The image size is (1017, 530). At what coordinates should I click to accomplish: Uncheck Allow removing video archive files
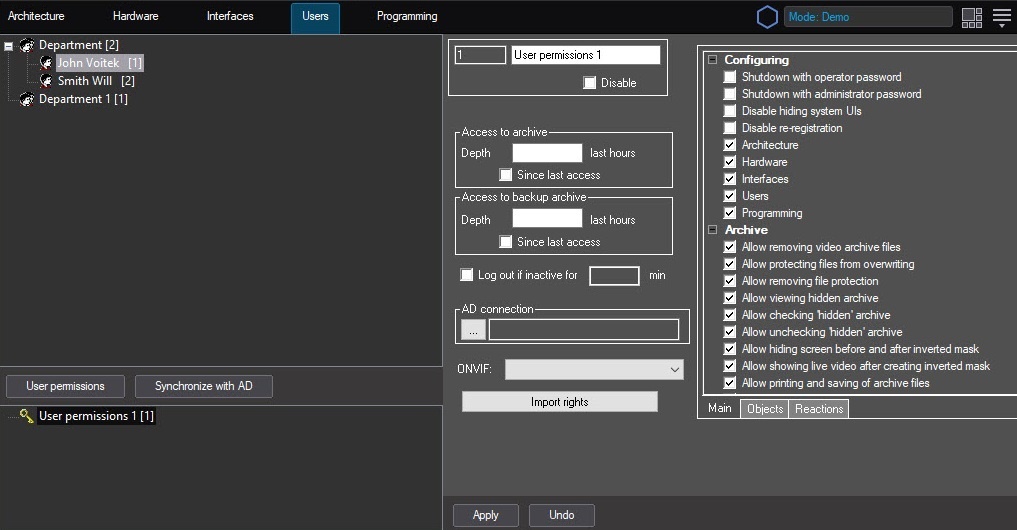point(730,247)
